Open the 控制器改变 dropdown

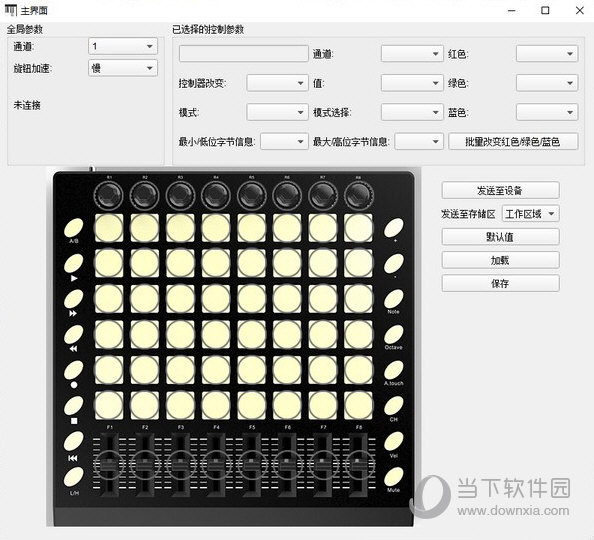(277, 83)
